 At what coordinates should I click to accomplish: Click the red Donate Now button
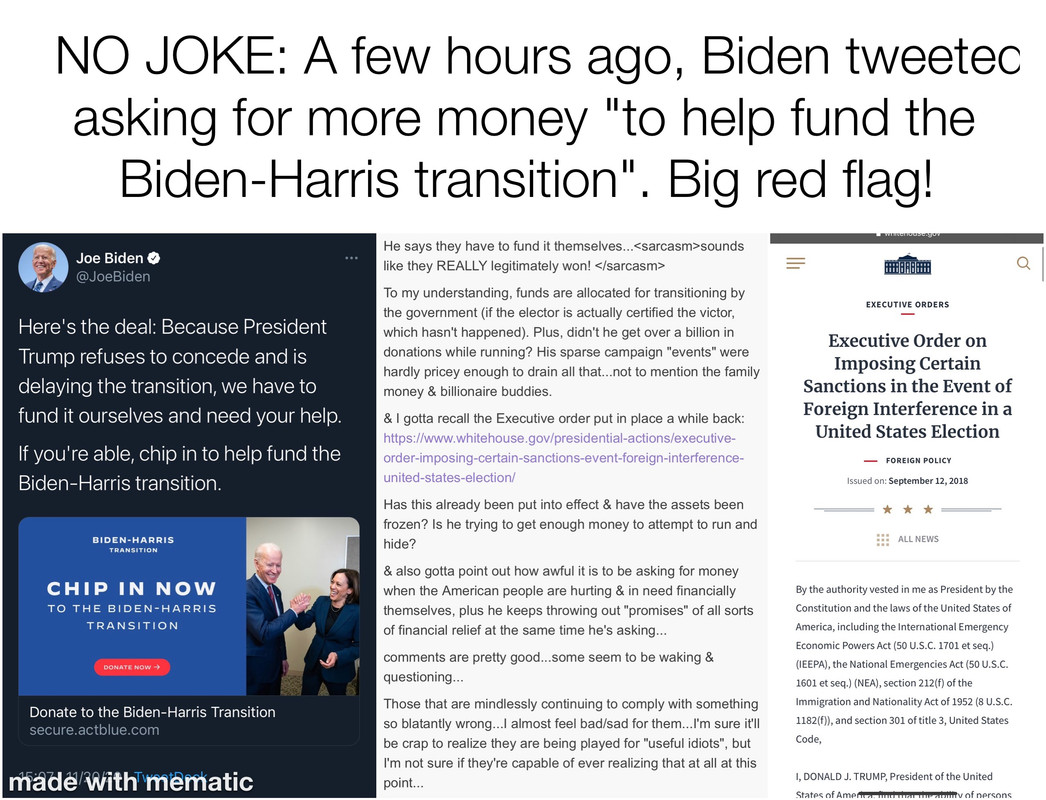pyautogui.click(x=132, y=667)
